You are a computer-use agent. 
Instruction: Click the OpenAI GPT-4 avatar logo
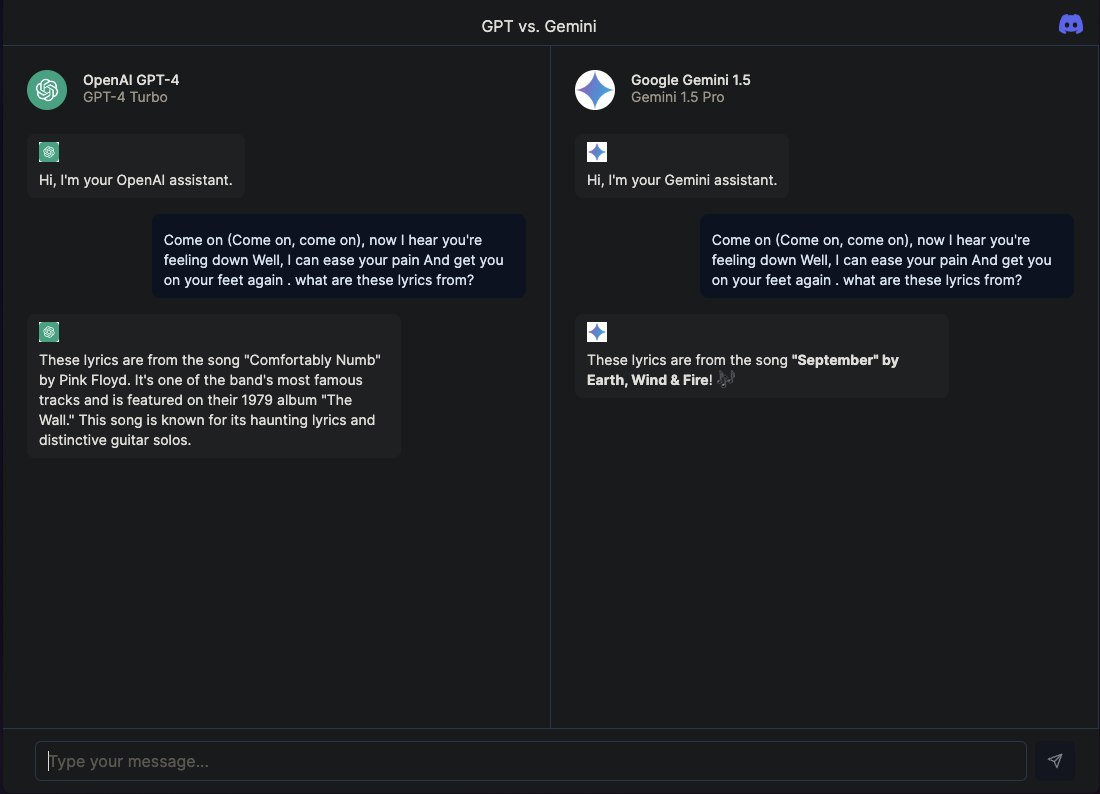point(47,90)
